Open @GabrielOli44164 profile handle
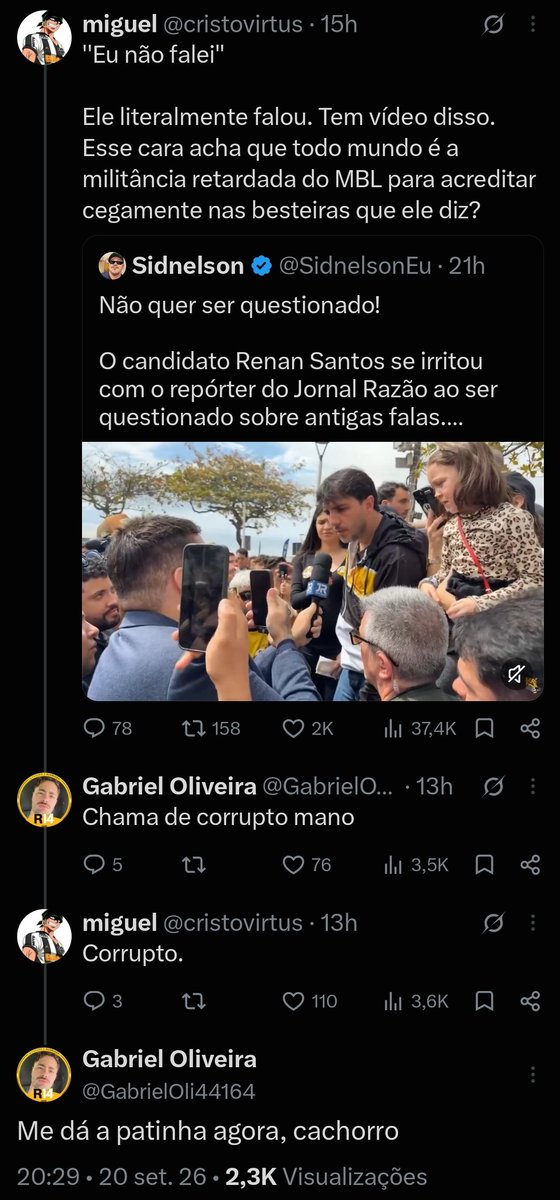This screenshot has height=1200, width=560. (x=168, y=1091)
